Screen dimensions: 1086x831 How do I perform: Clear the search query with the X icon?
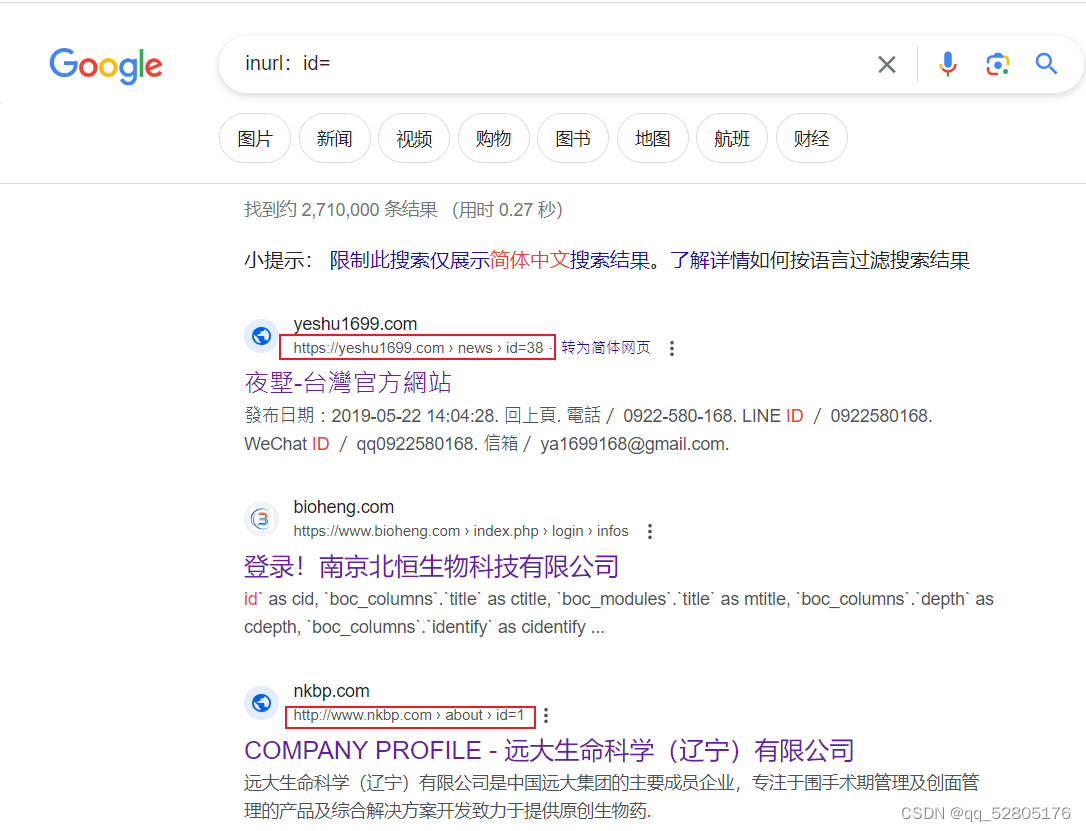pos(887,64)
